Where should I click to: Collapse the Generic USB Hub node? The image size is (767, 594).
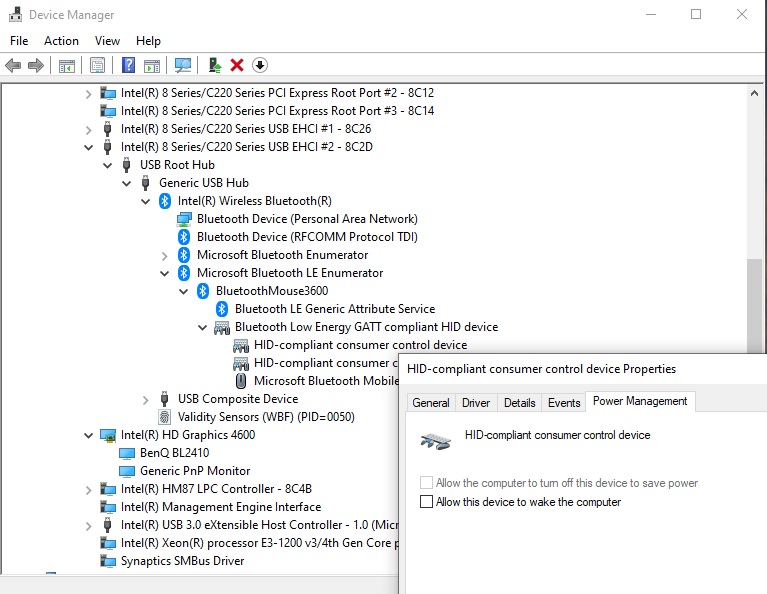pyautogui.click(x=127, y=183)
